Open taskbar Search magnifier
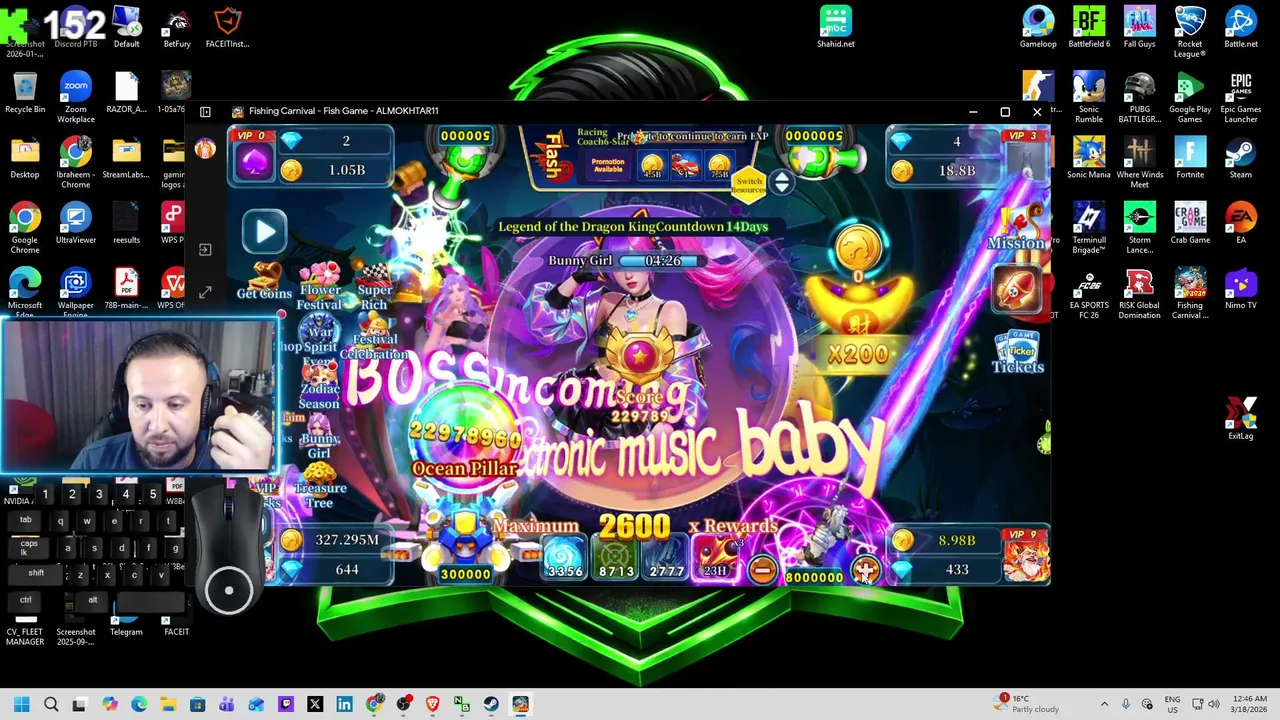The width and height of the screenshot is (1280, 720). 51,704
